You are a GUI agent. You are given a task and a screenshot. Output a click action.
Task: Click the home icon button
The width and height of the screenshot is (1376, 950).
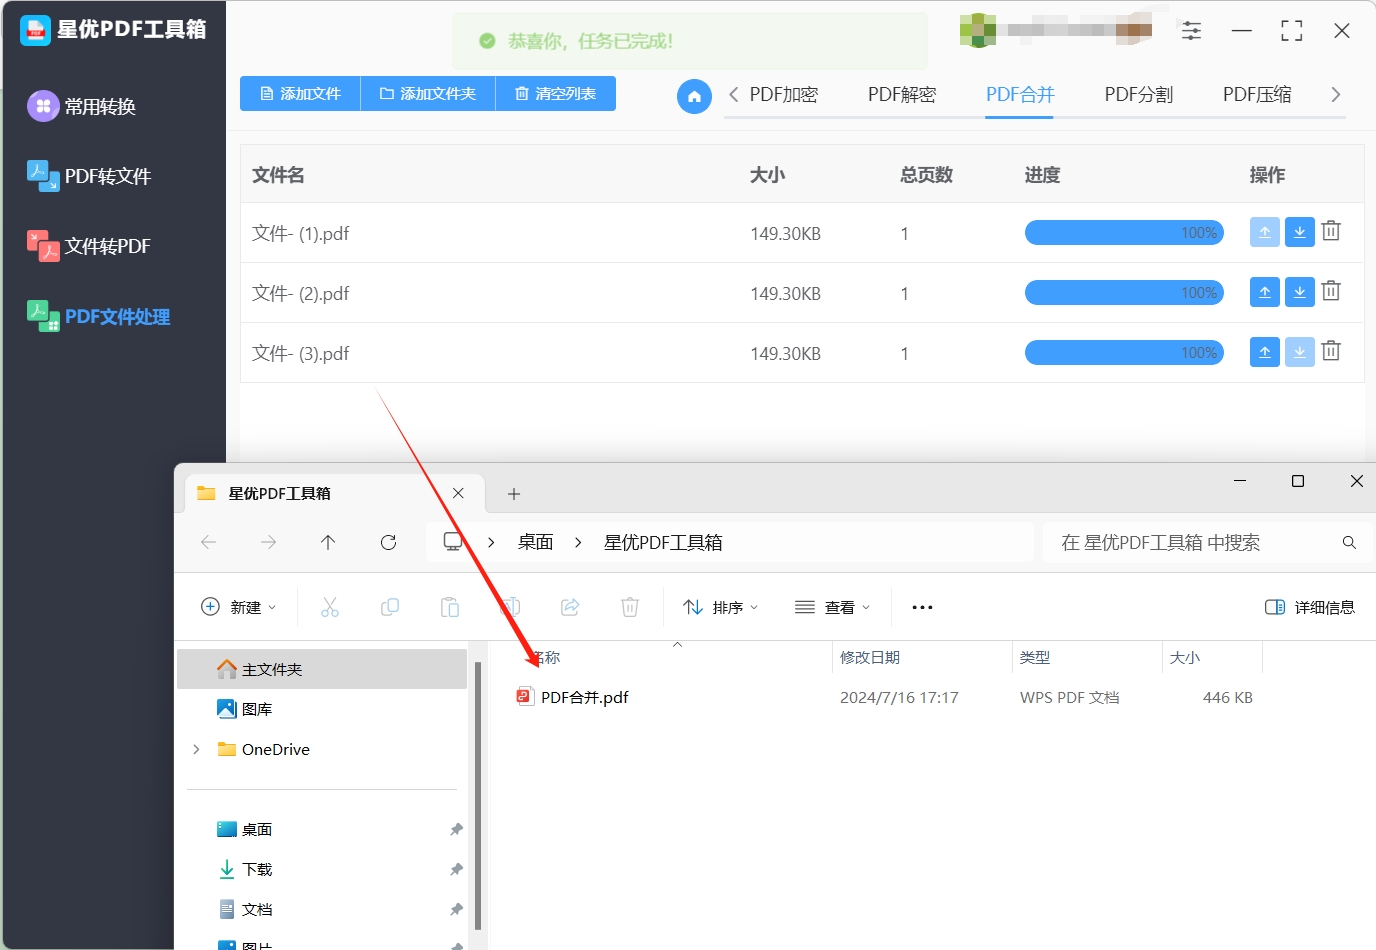694,96
